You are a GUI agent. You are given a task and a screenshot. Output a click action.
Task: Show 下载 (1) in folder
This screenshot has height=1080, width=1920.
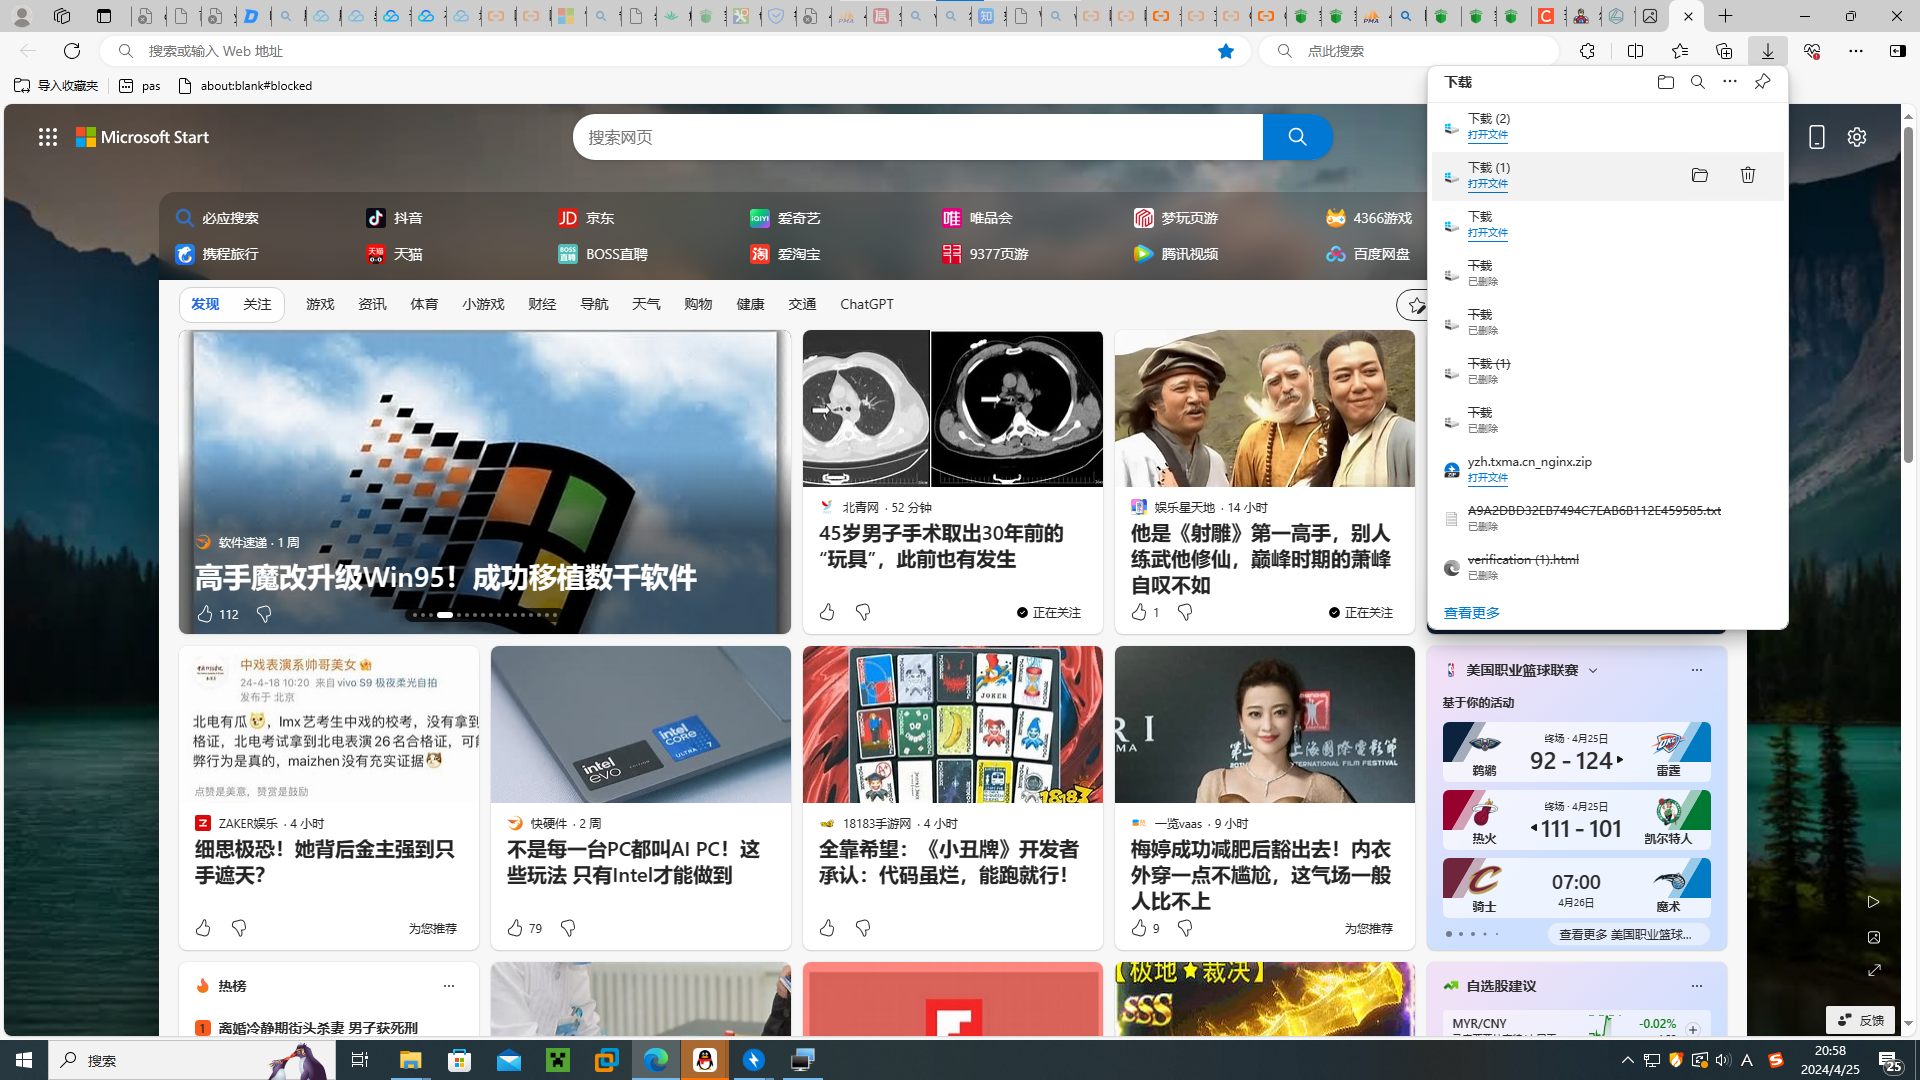pos(1699,175)
